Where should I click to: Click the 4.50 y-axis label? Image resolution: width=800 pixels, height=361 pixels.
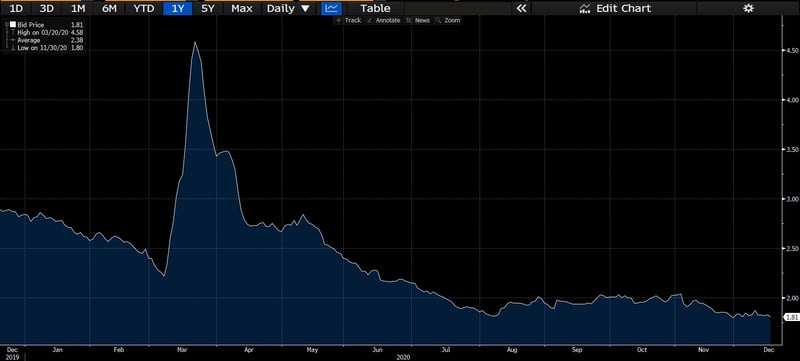[x=791, y=50]
